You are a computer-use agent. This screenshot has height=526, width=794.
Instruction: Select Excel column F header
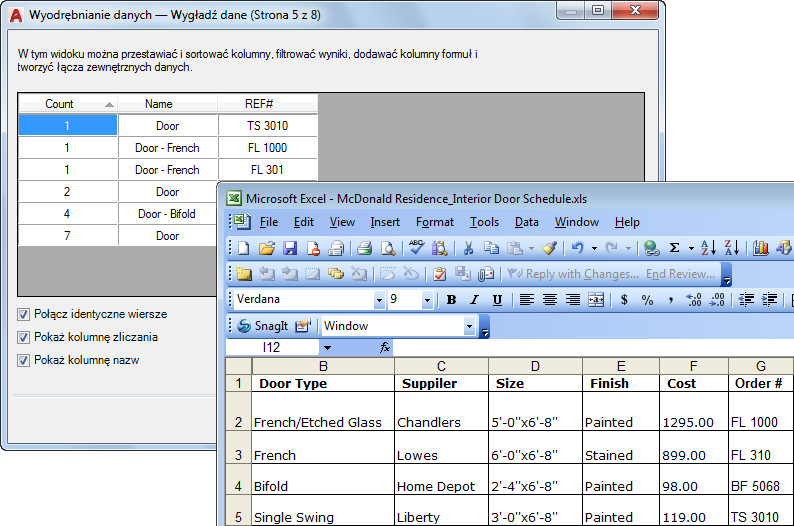(x=693, y=366)
